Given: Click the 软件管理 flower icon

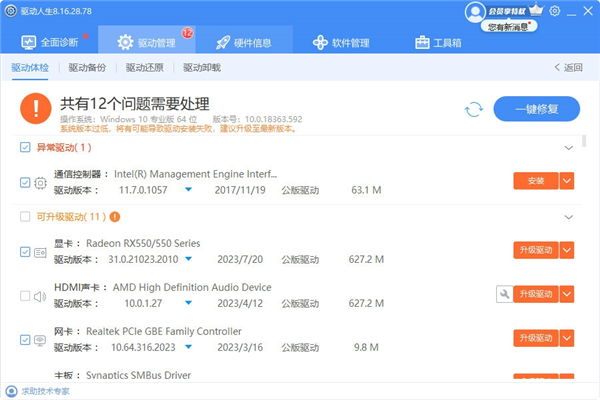Looking at the screenshot, I should pyautogui.click(x=320, y=42).
